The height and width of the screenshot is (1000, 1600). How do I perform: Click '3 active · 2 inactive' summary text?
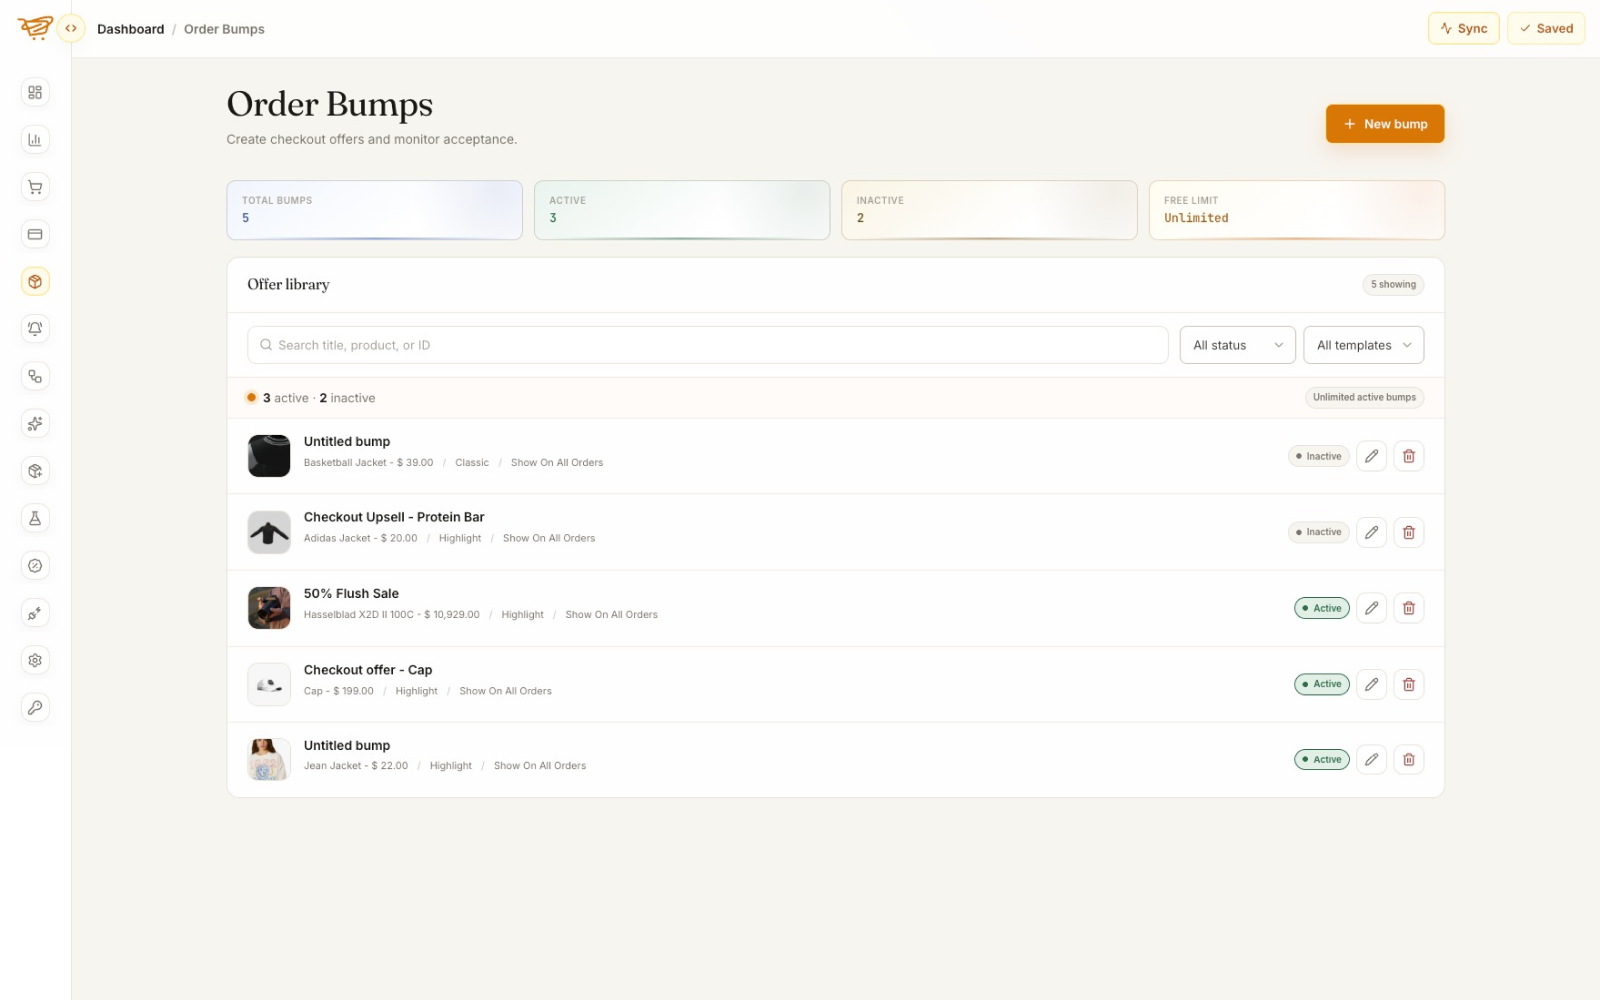point(319,398)
